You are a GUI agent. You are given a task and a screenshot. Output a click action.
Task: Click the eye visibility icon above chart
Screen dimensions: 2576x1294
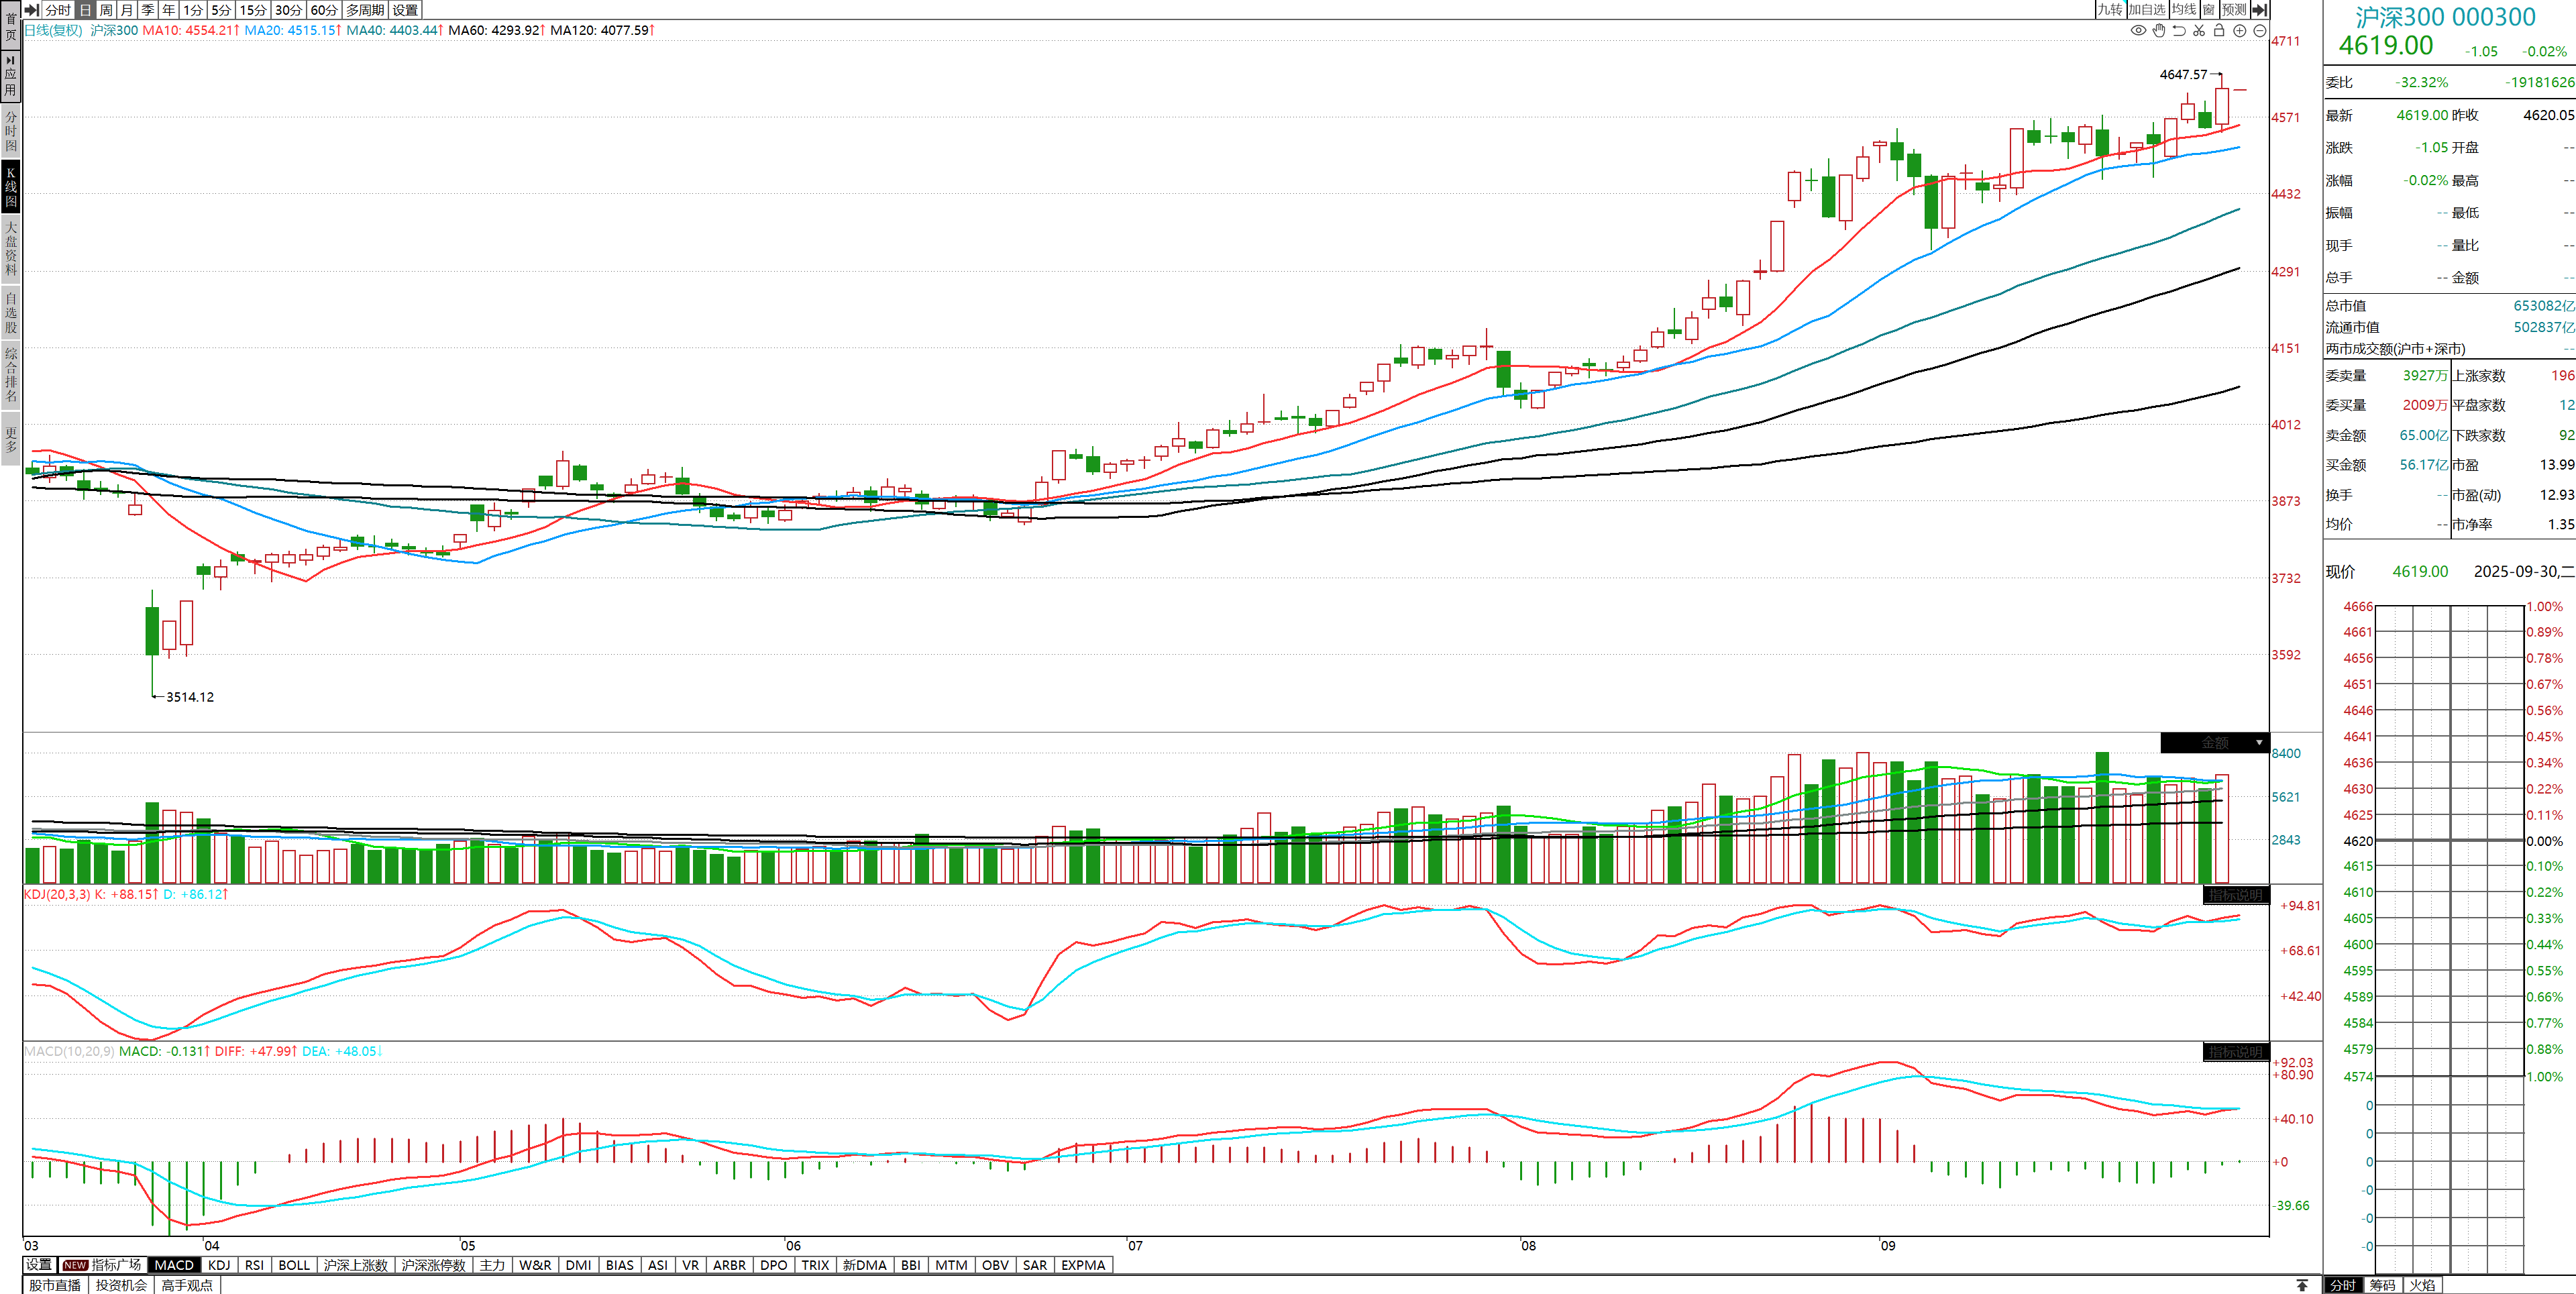point(2138,30)
